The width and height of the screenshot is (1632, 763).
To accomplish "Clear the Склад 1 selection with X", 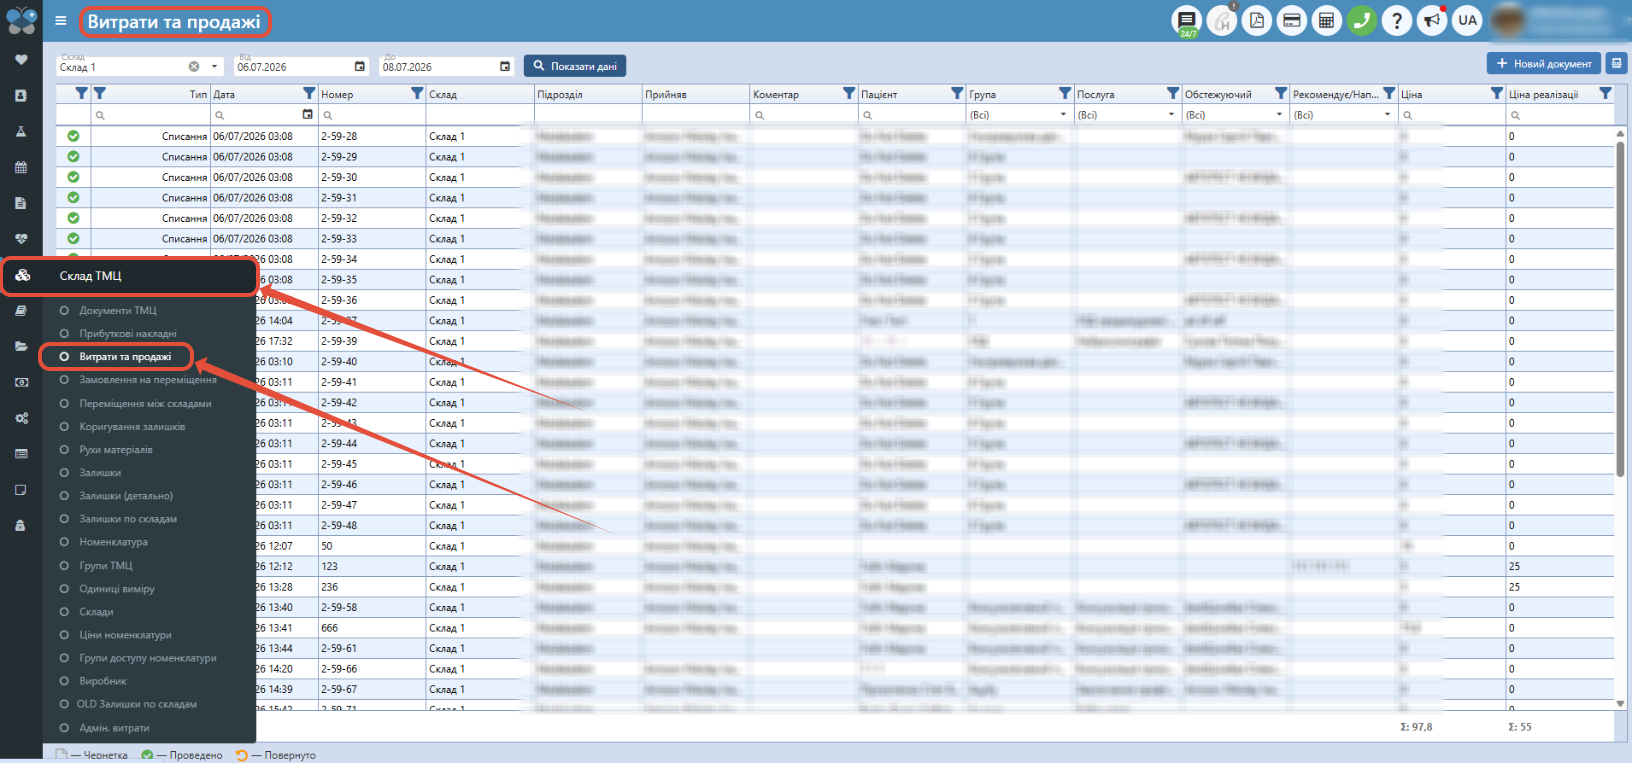I will (x=194, y=67).
